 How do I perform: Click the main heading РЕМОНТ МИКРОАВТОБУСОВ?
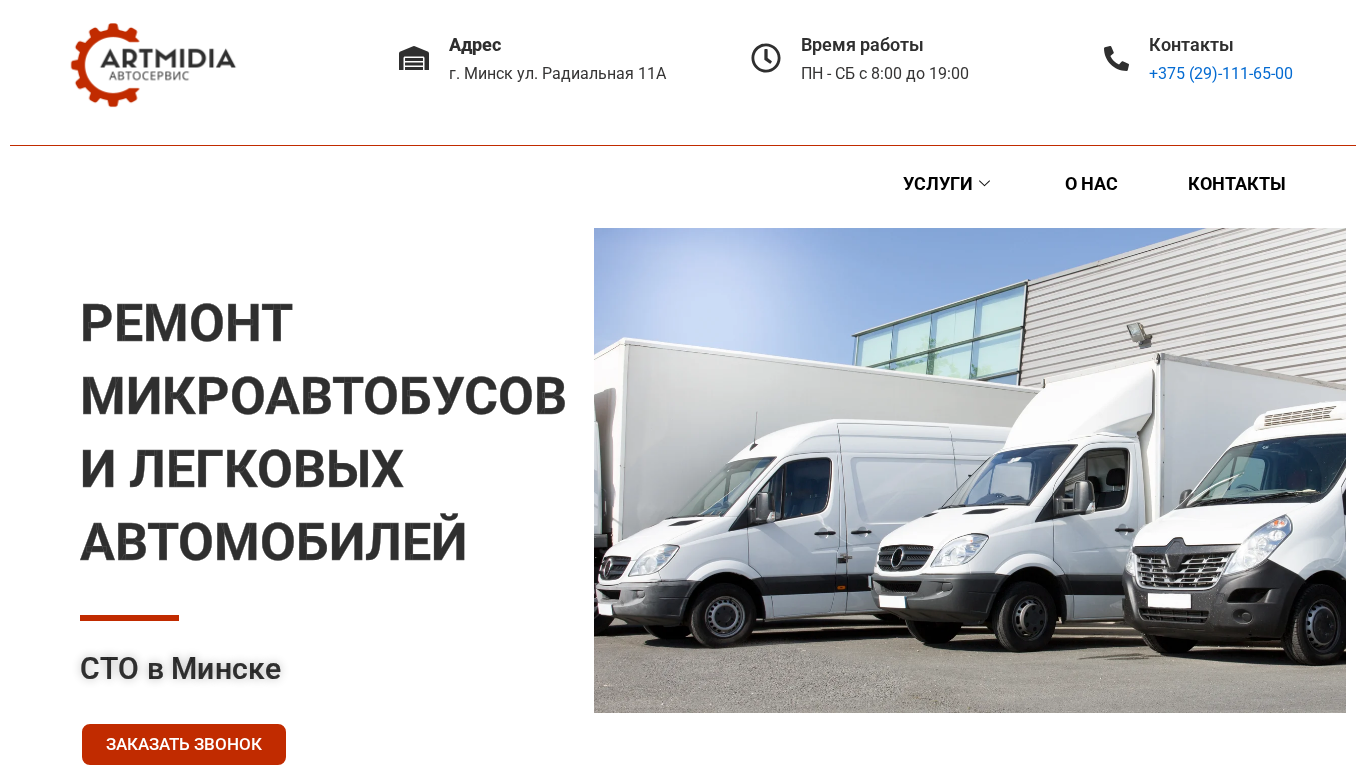pos(323,433)
